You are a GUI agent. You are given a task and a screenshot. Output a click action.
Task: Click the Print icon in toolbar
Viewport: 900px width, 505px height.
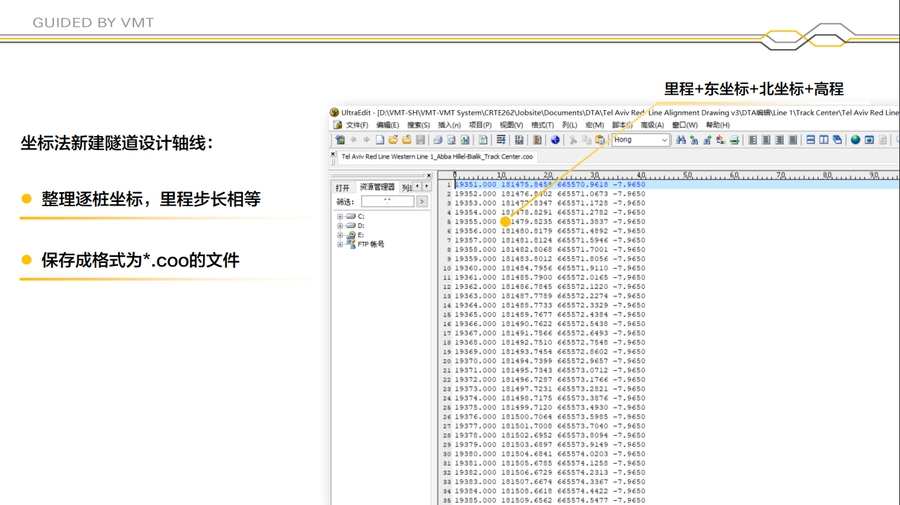click(437, 140)
